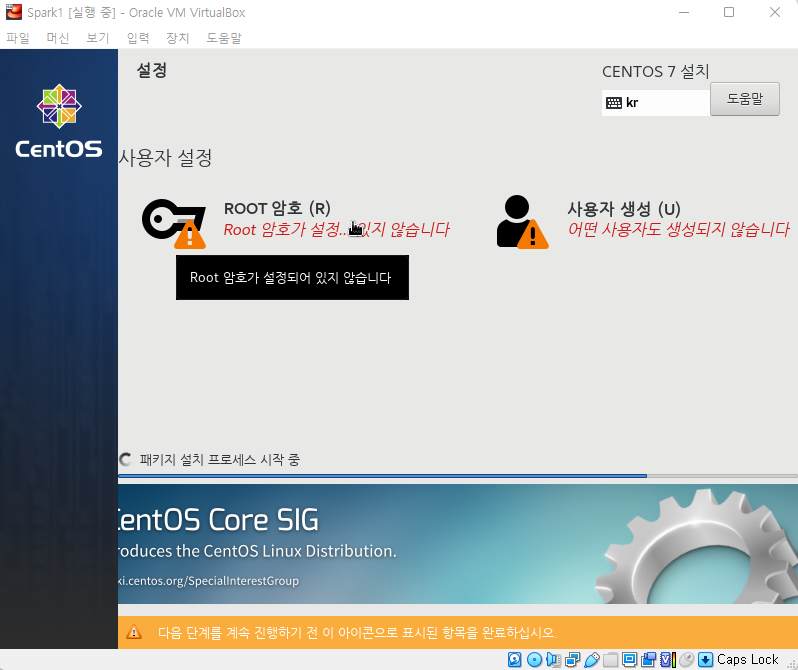This screenshot has height=670, width=798.
Task: Click the audio status icon
Action: click(553, 660)
